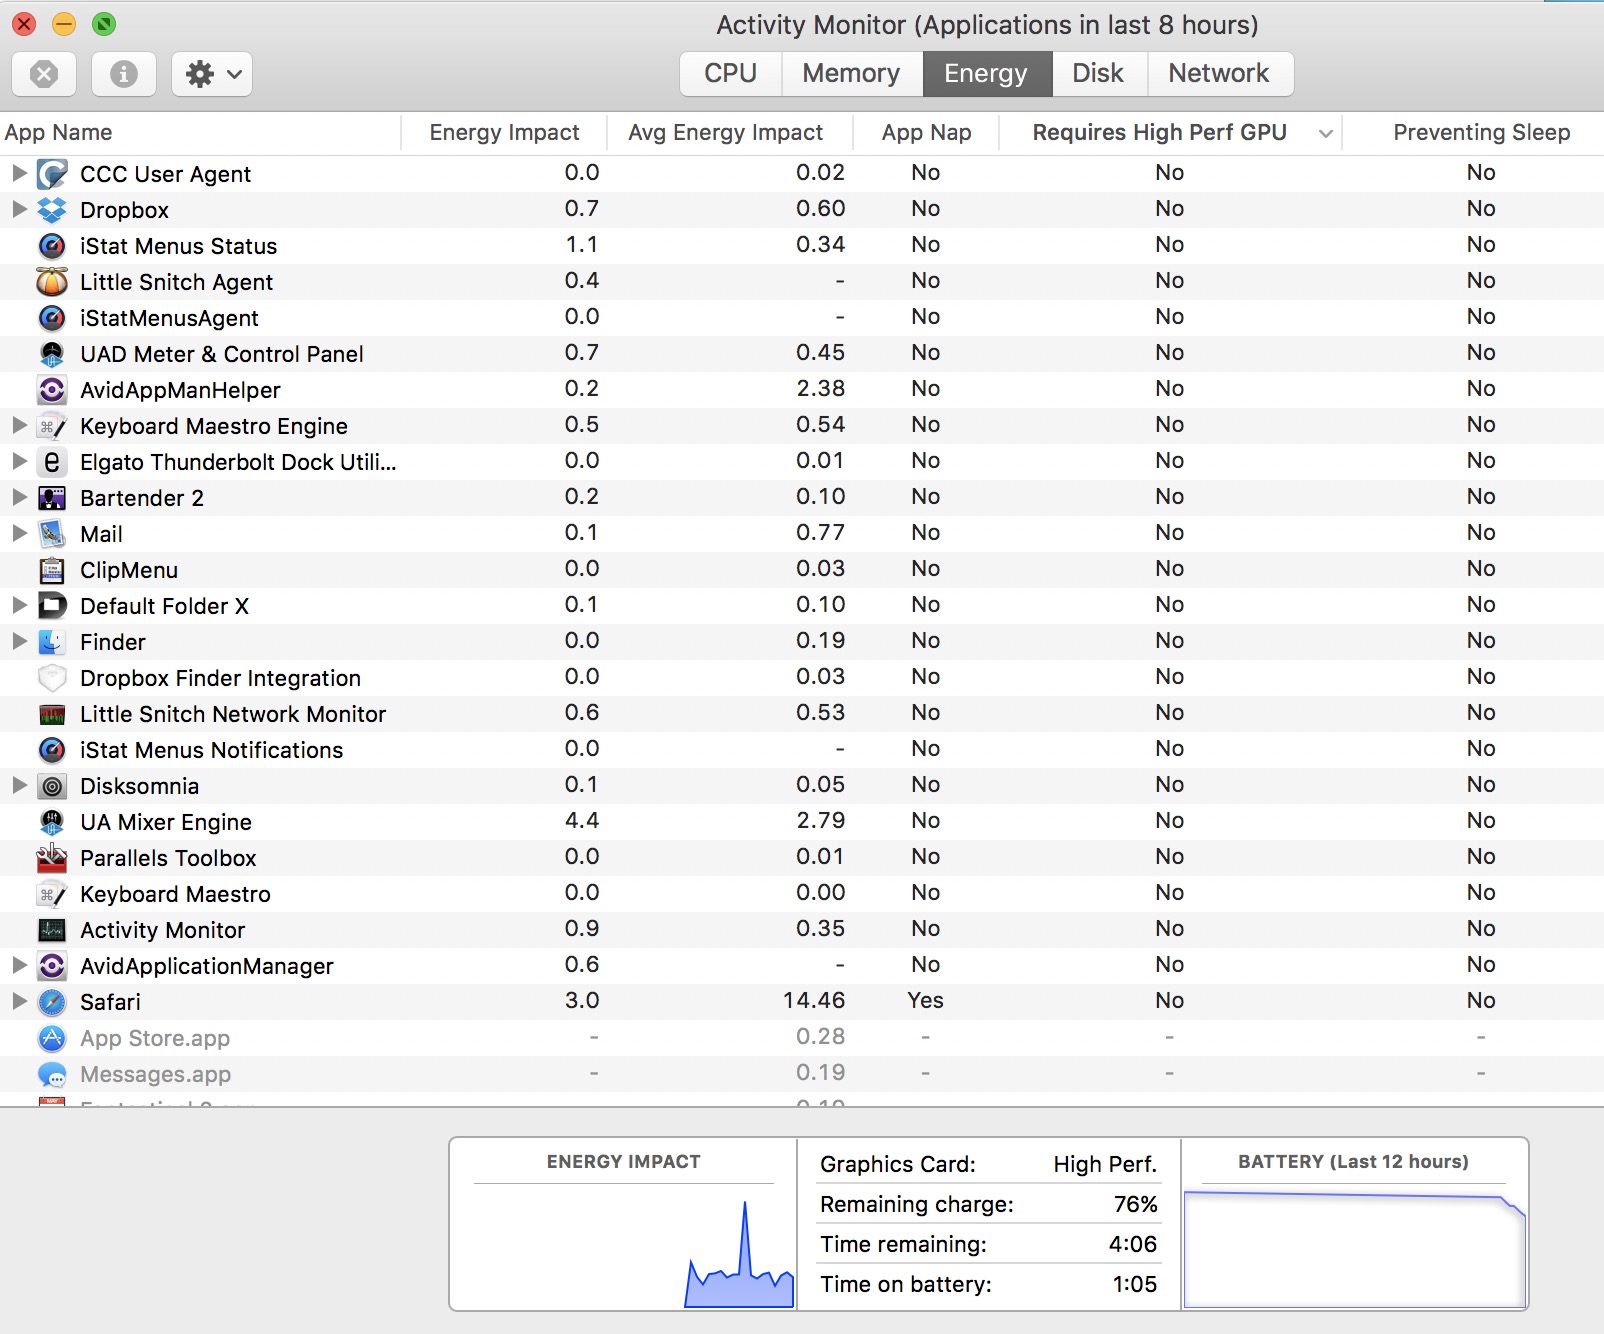Image resolution: width=1604 pixels, height=1334 pixels.
Task: Expand the Dropbox process row
Action: pyautogui.click(x=19, y=209)
